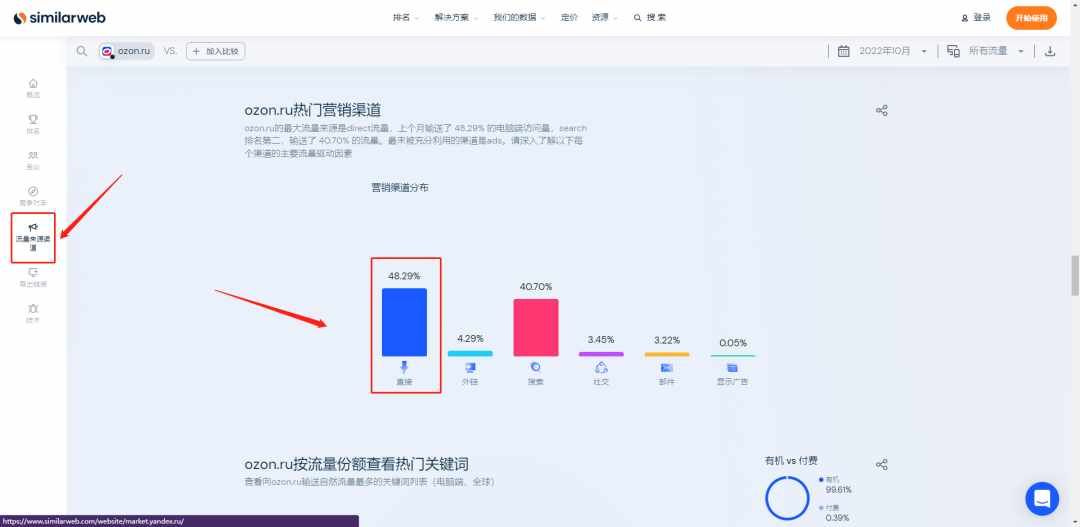Click the download icon in toolbar

(1050, 51)
